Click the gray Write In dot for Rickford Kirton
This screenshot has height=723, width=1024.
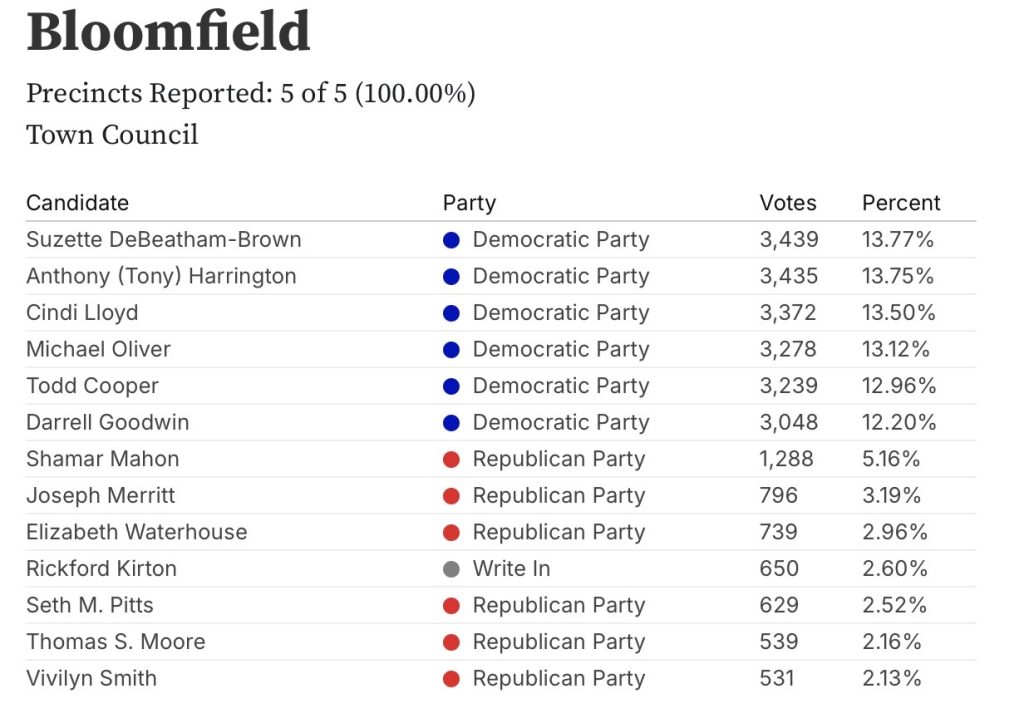click(x=451, y=569)
